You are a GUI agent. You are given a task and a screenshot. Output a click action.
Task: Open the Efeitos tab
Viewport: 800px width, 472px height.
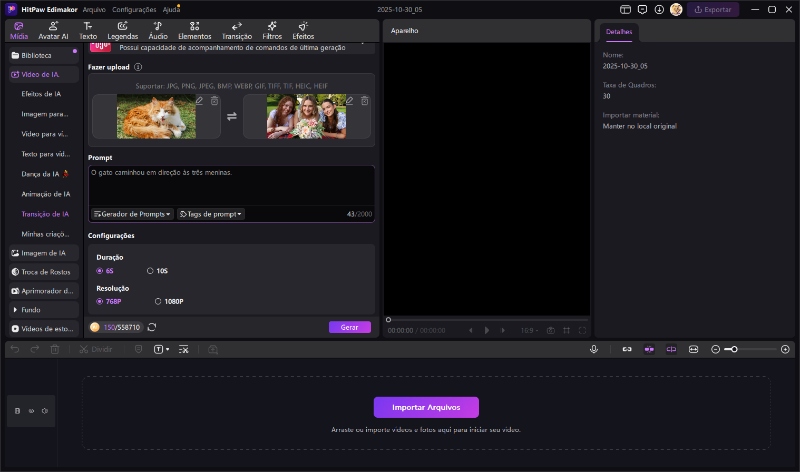(x=303, y=31)
